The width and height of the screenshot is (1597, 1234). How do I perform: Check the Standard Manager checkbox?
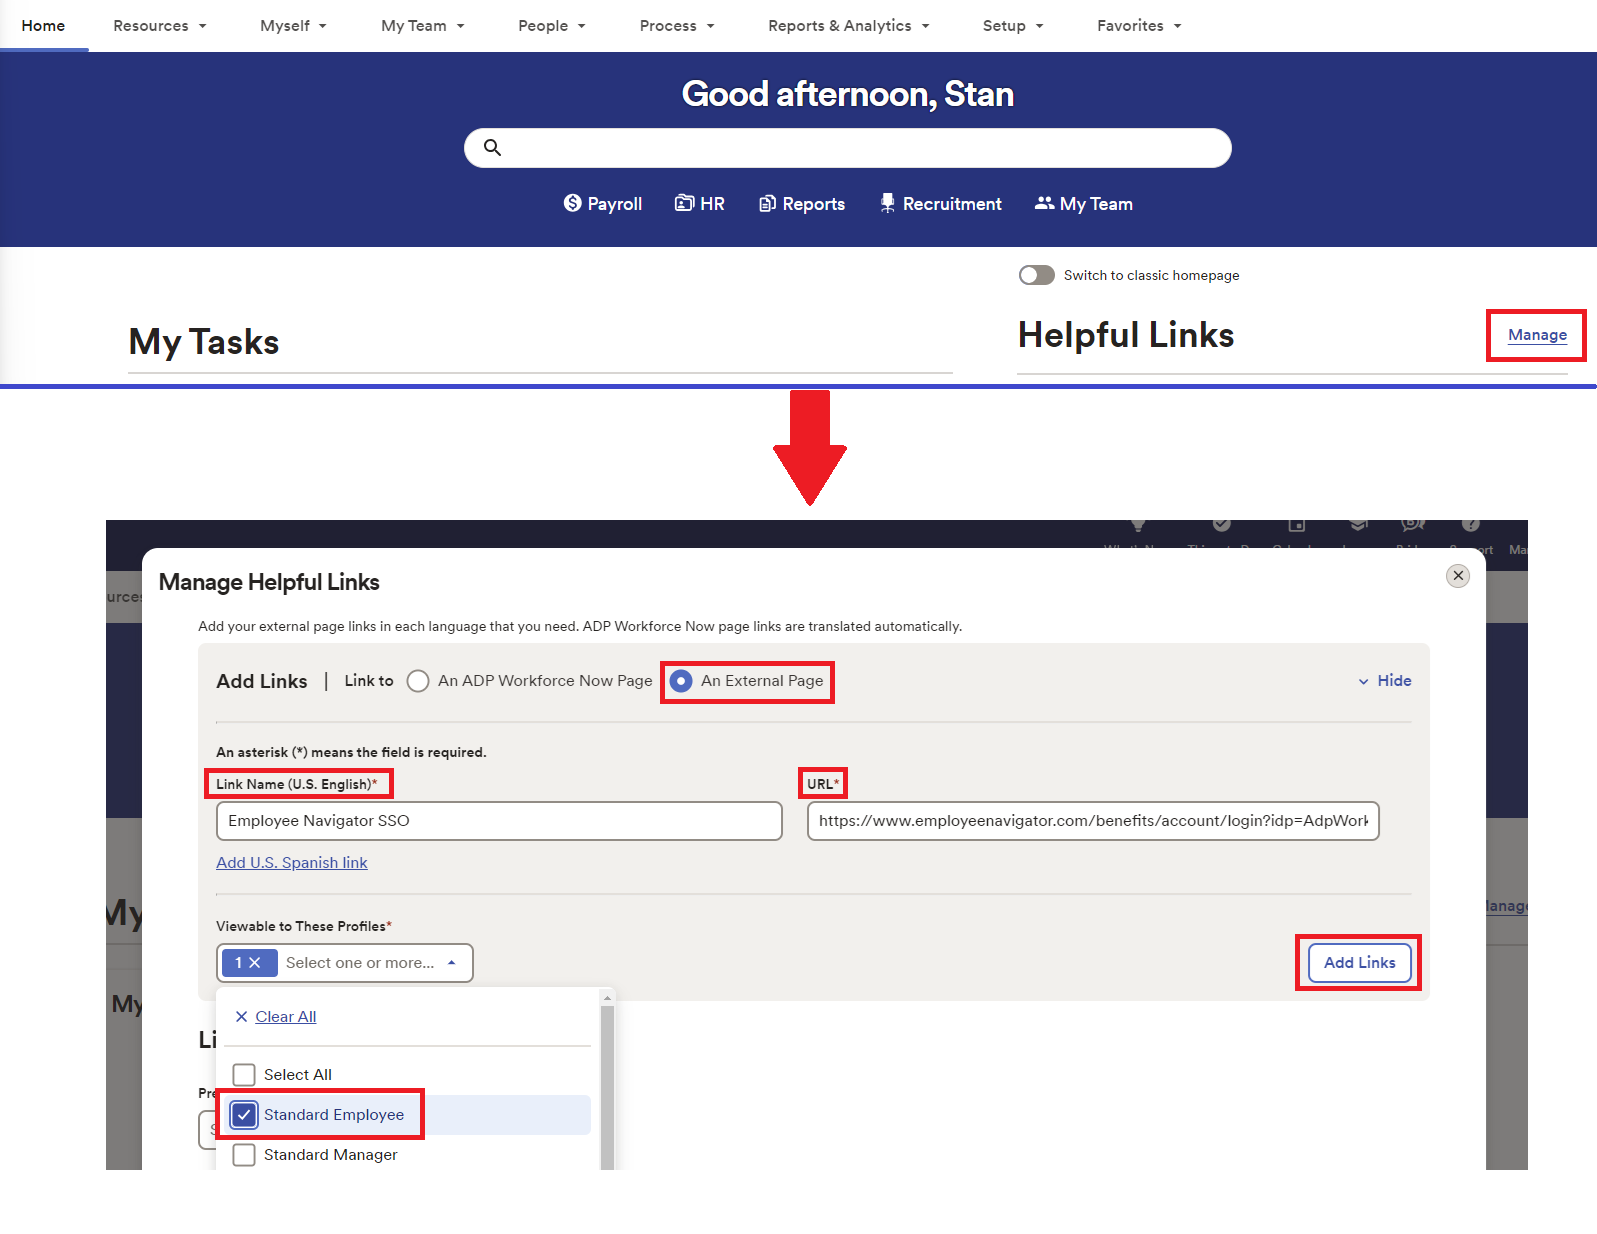(x=244, y=1155)
